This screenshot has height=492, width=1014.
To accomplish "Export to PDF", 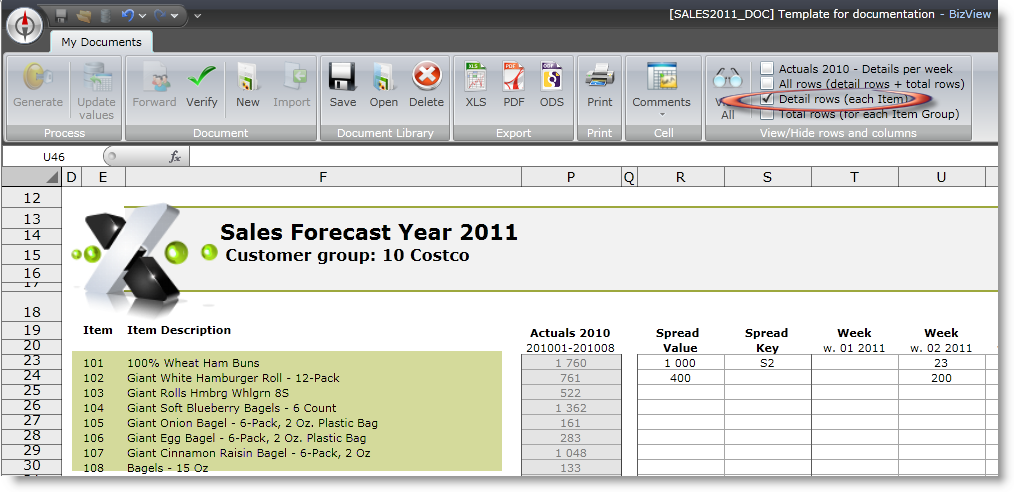I will coord(514,85).
